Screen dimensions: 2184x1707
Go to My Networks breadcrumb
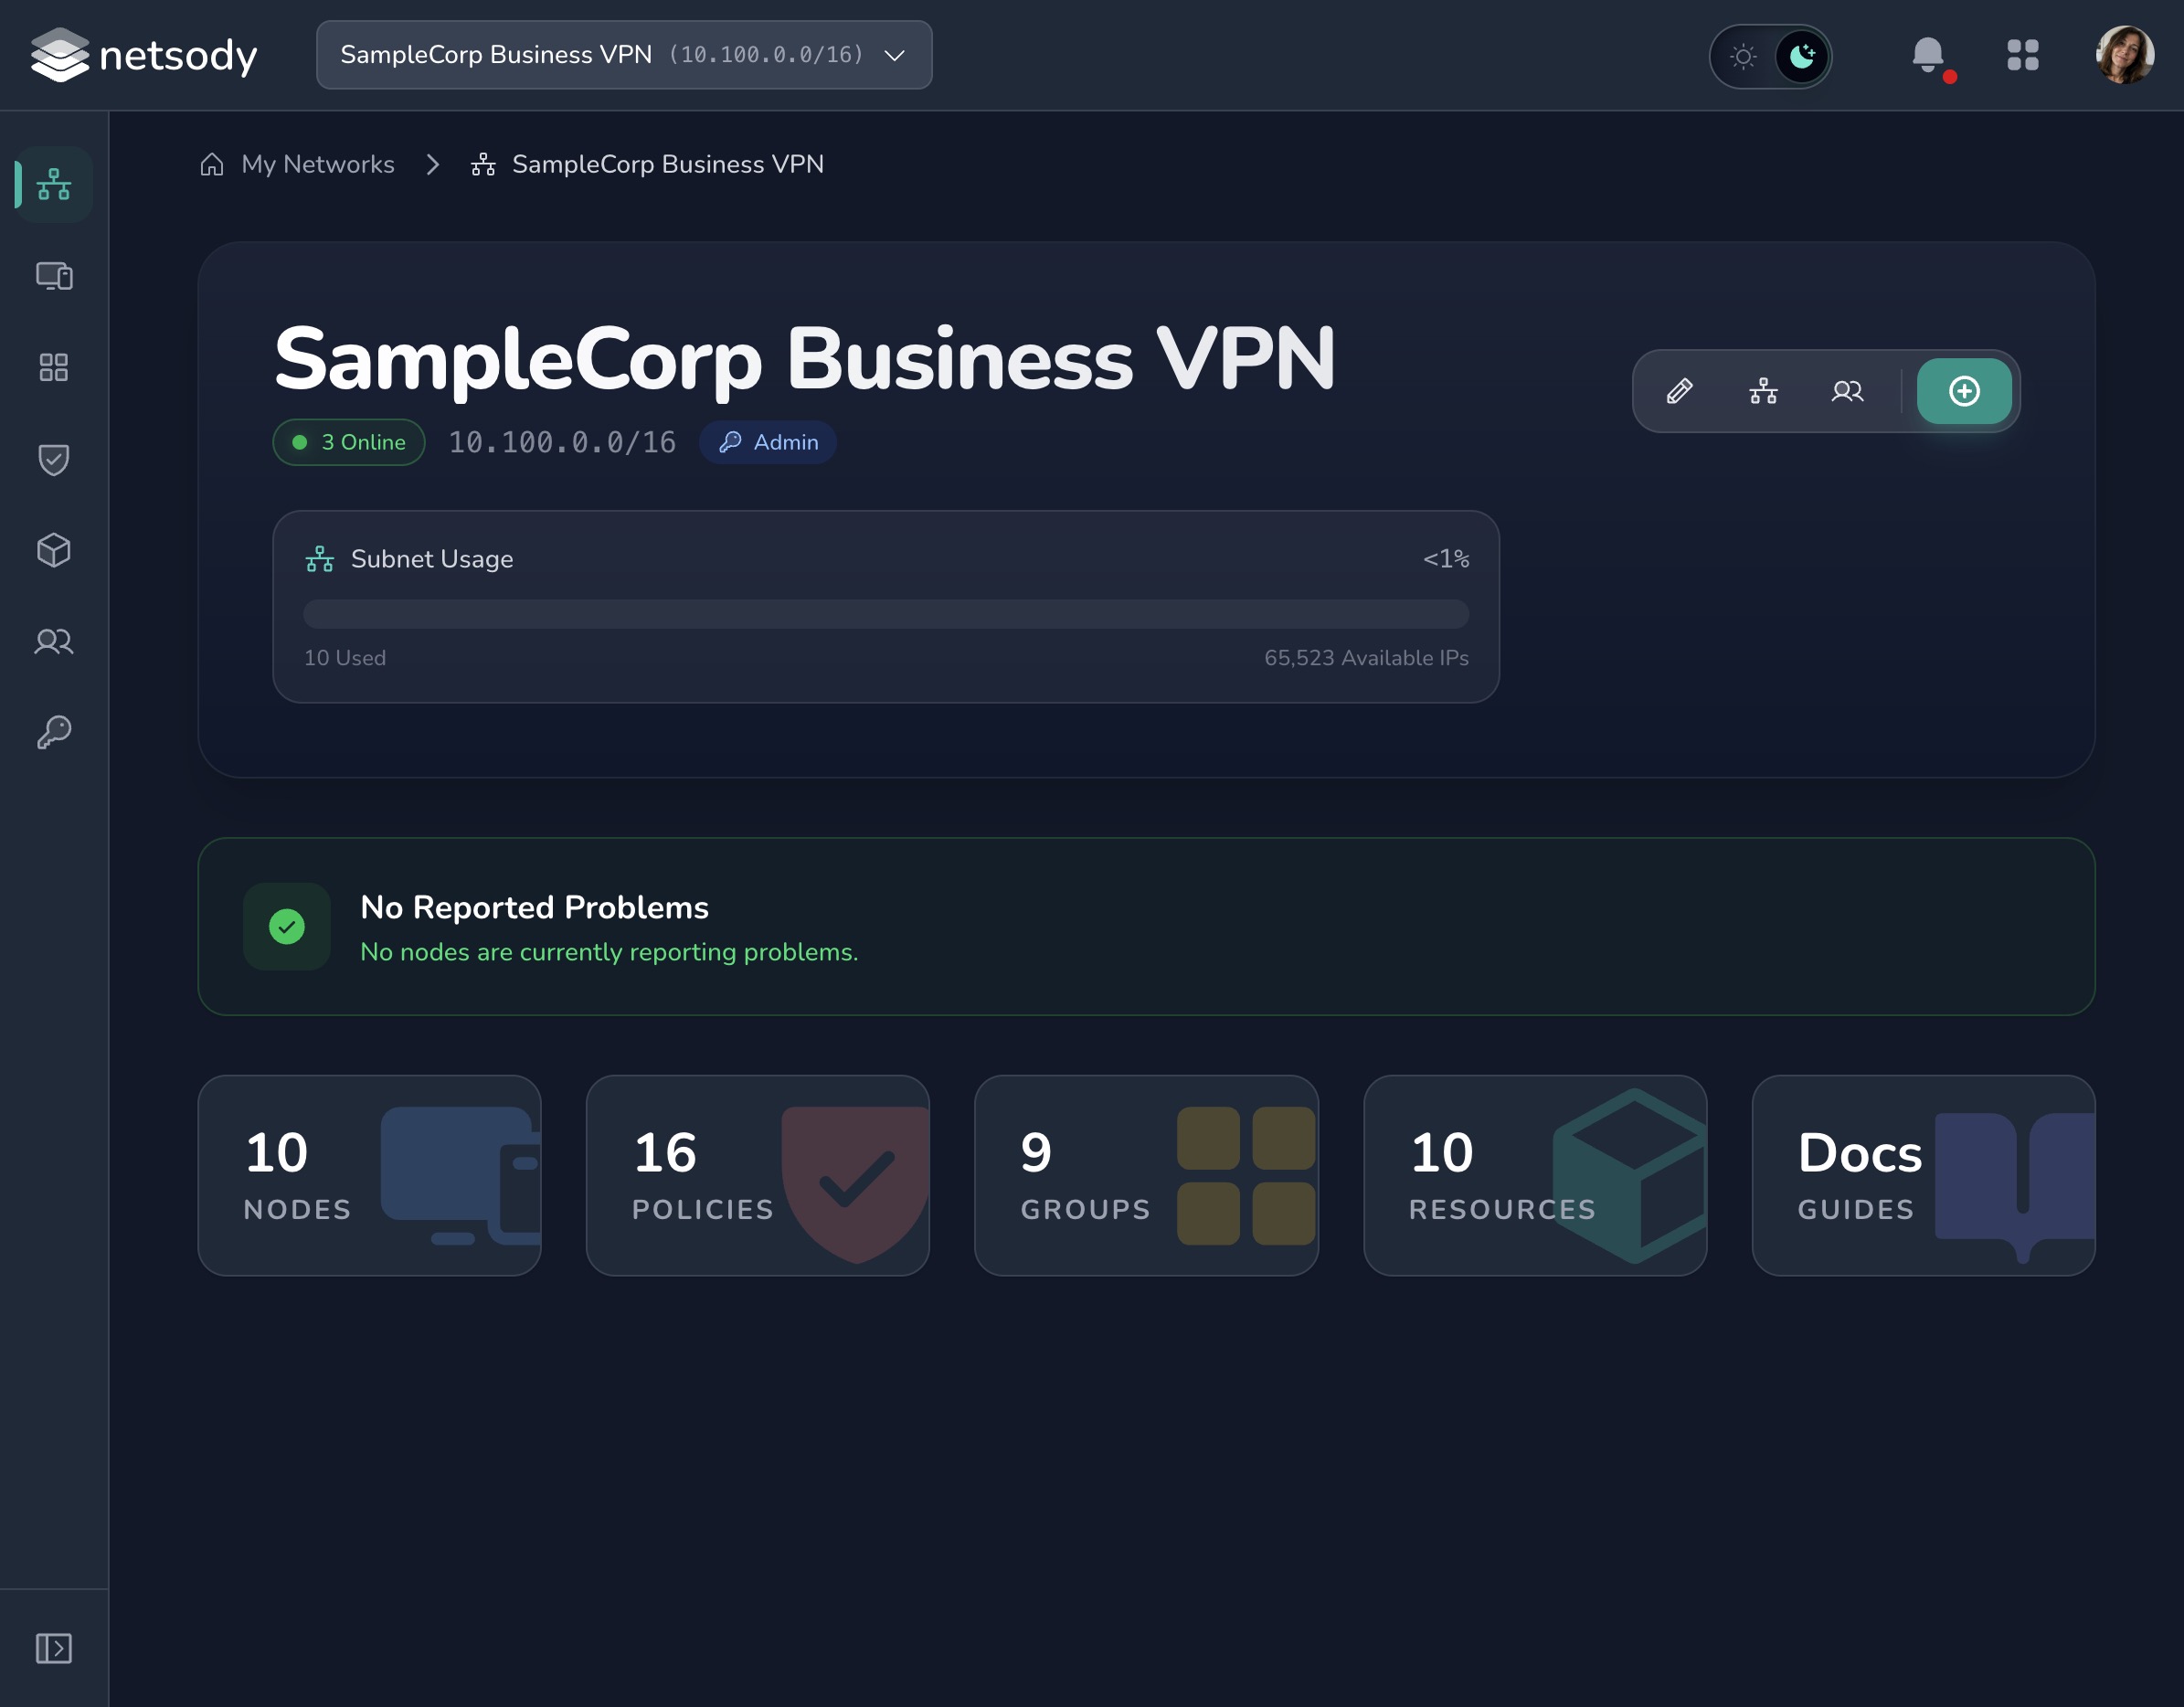pos(318,164)
